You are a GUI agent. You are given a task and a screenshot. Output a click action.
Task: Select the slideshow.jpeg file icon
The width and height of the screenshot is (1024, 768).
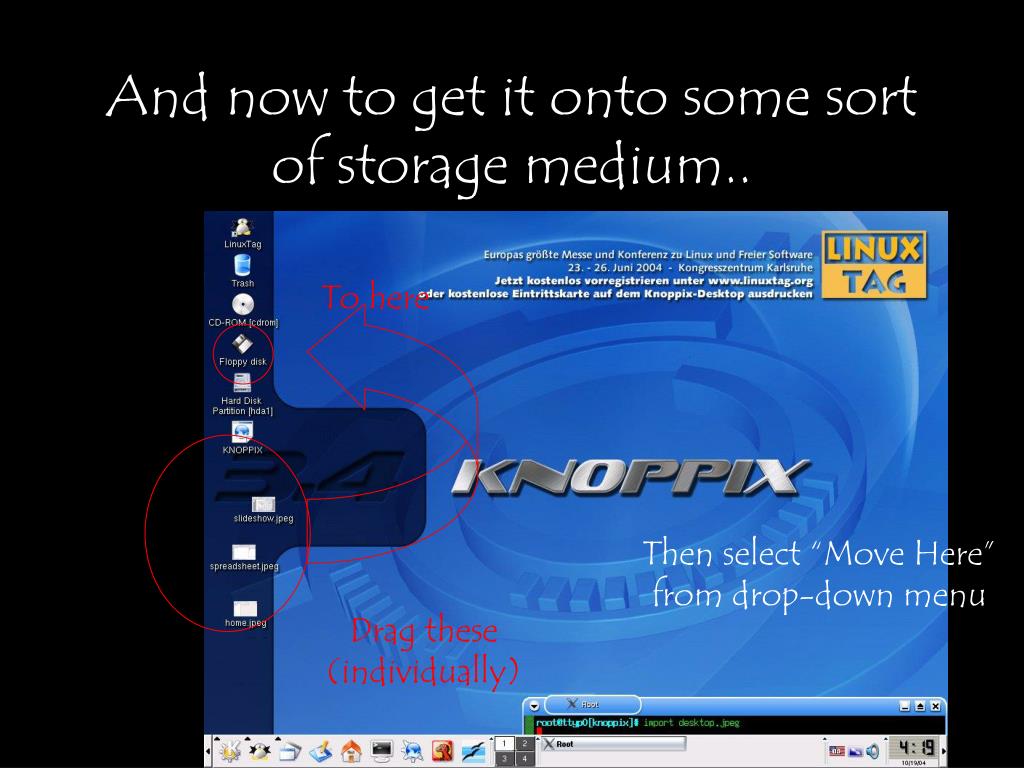tap(263, 510)
